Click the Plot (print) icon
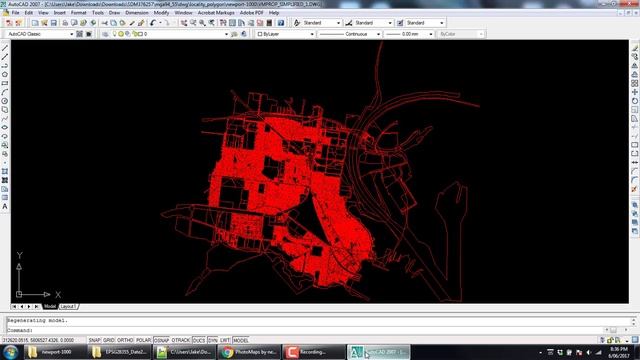The image size is (640, 360). pos(65,23)
